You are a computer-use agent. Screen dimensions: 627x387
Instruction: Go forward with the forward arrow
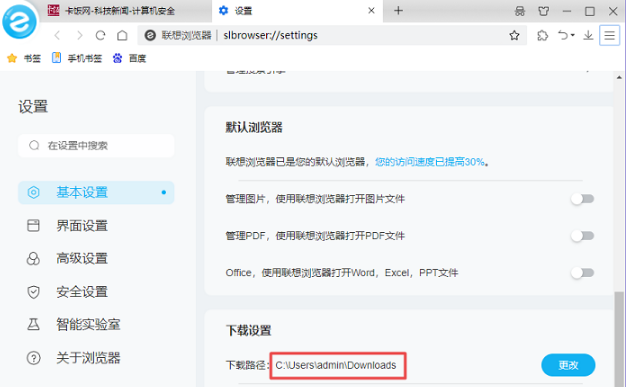(x=79, y=36)
